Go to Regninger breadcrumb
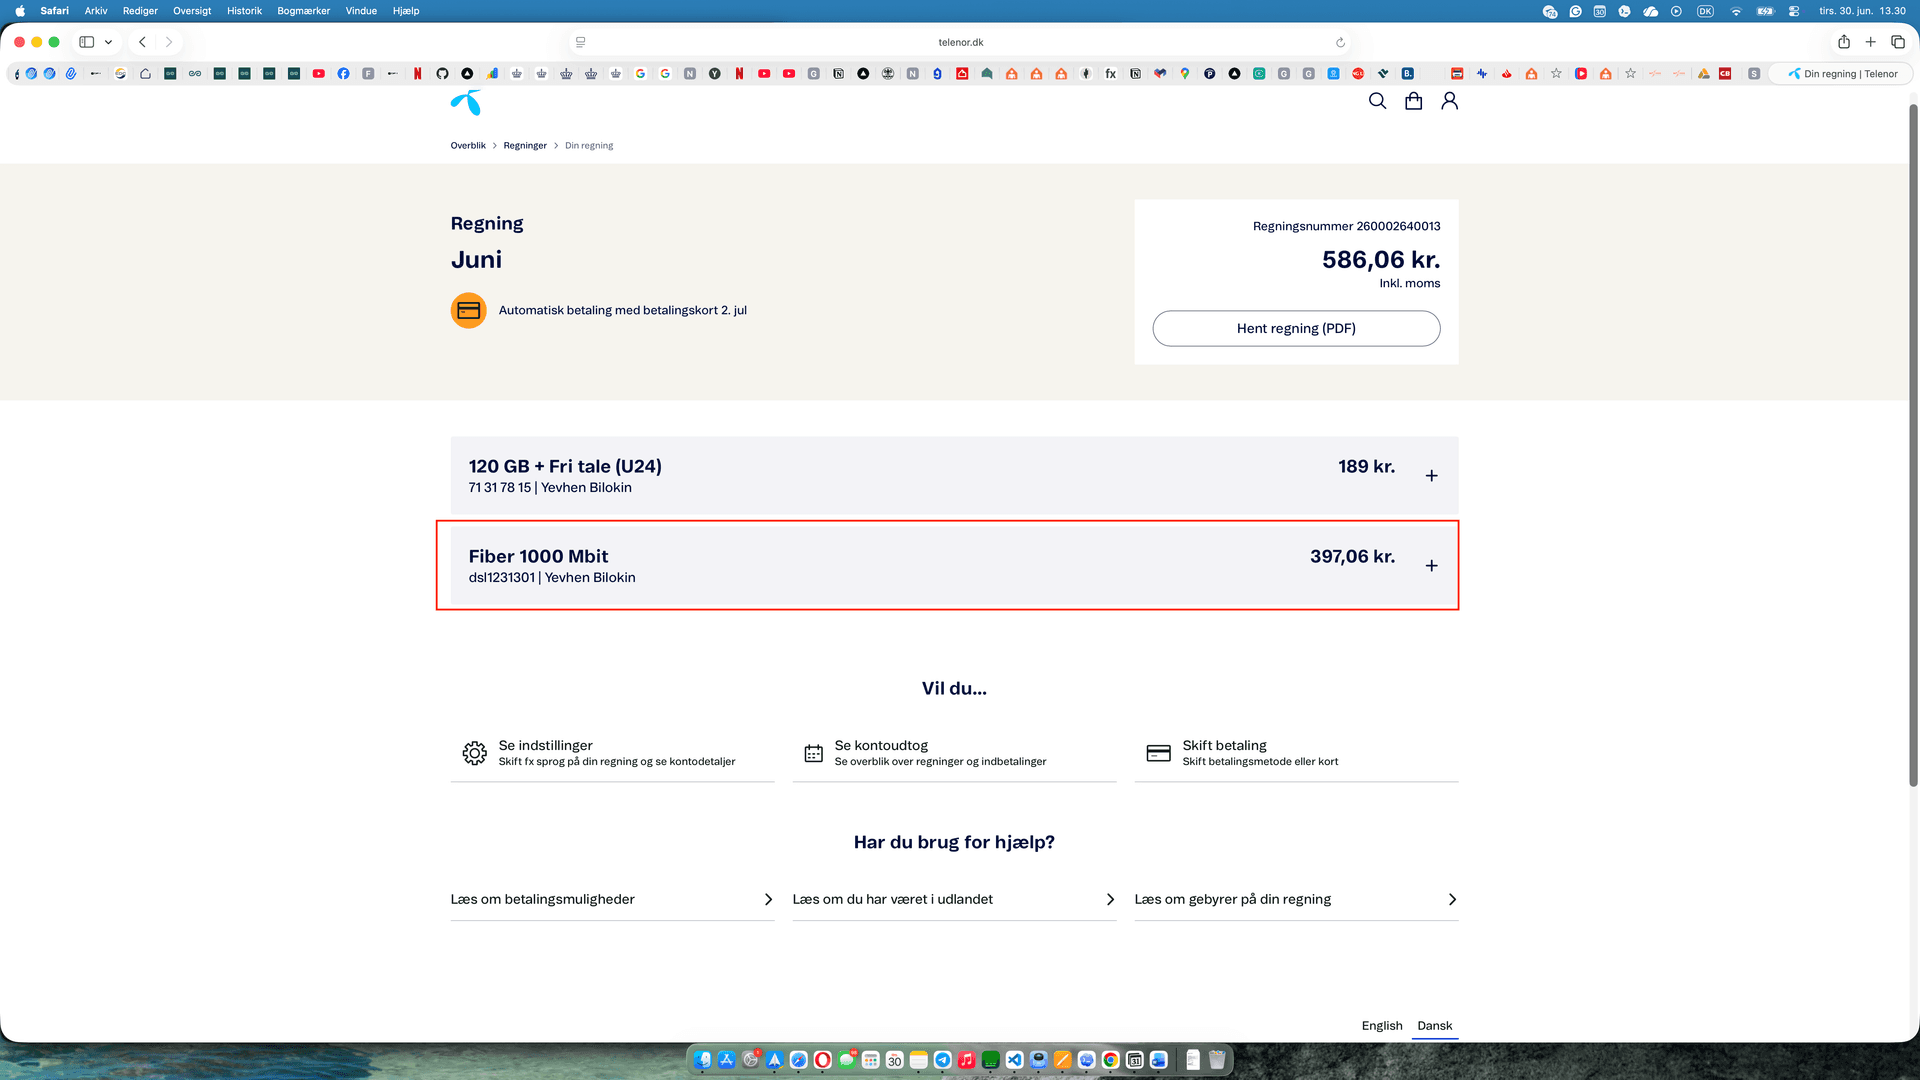The width and height of the screenshot is (1920, 1080). click(525, 146)
